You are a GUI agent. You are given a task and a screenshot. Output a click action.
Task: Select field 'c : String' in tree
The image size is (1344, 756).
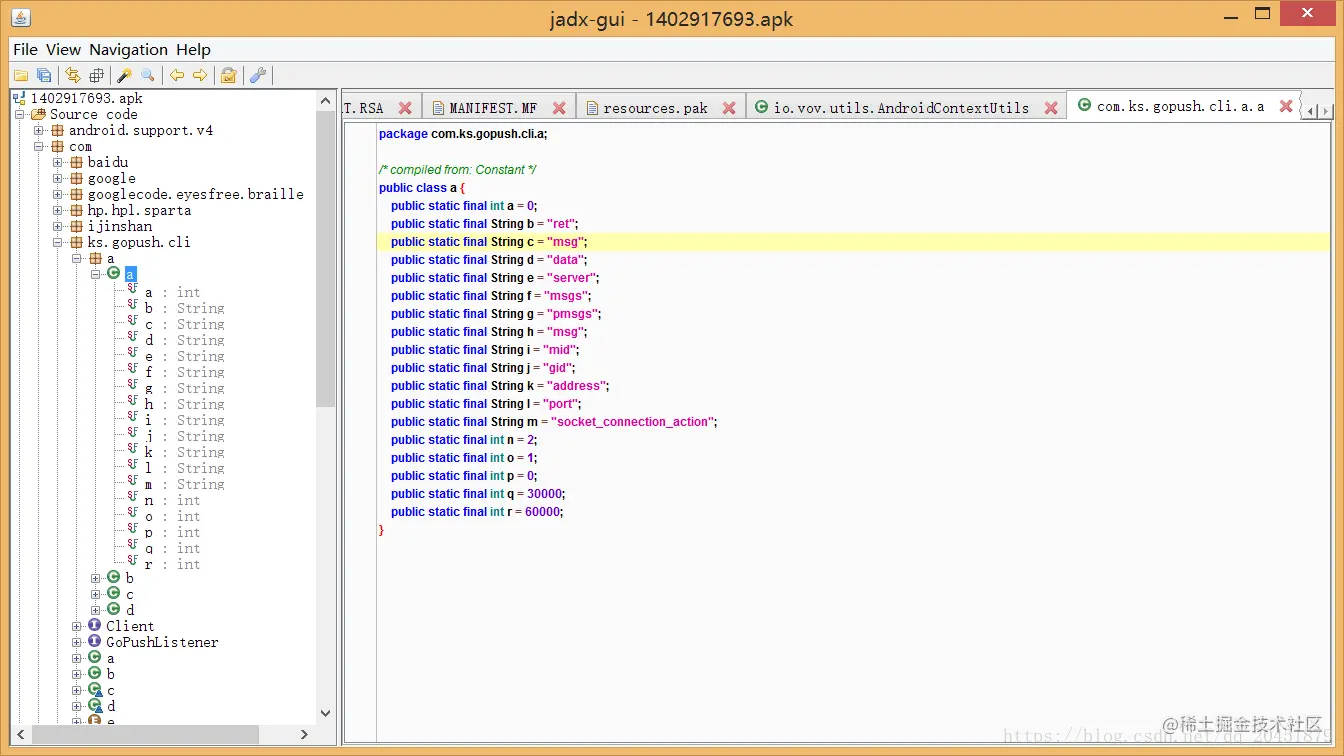click(x=184, y=324)
